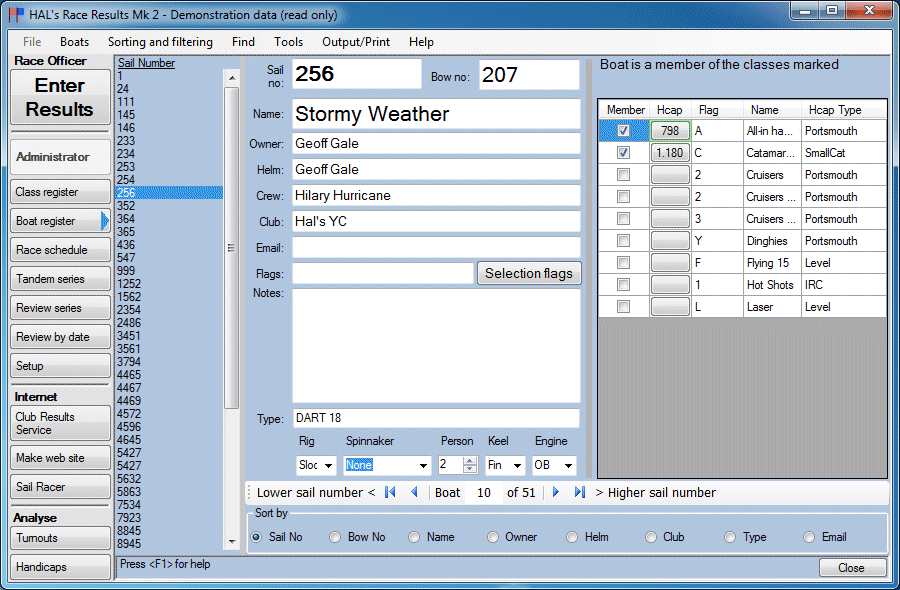Go to previous boat record
This screenshot has height=590, width=900.
pos(414,492)
